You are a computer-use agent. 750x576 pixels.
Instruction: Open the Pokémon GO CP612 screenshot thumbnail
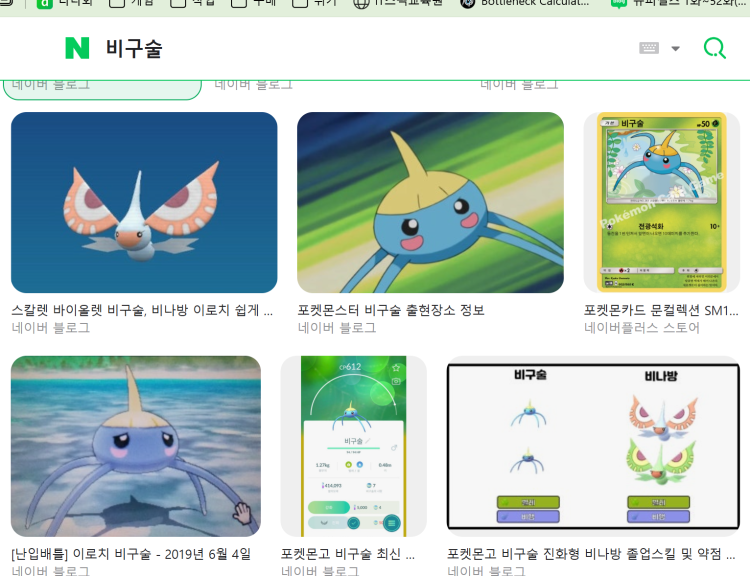[x=353, y=446]
